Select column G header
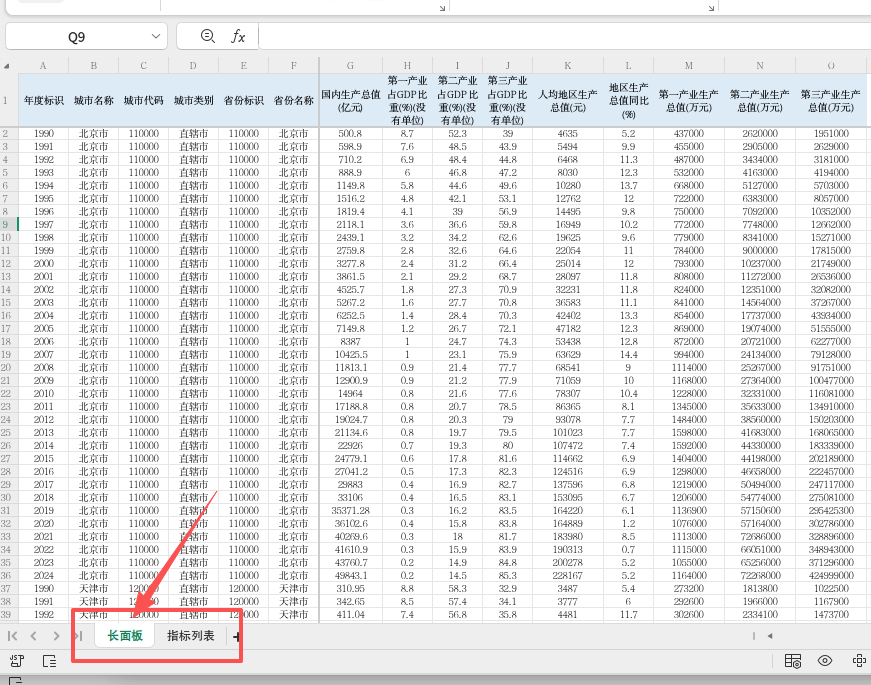This screenshot has height=685, width=871. (350, 66)
